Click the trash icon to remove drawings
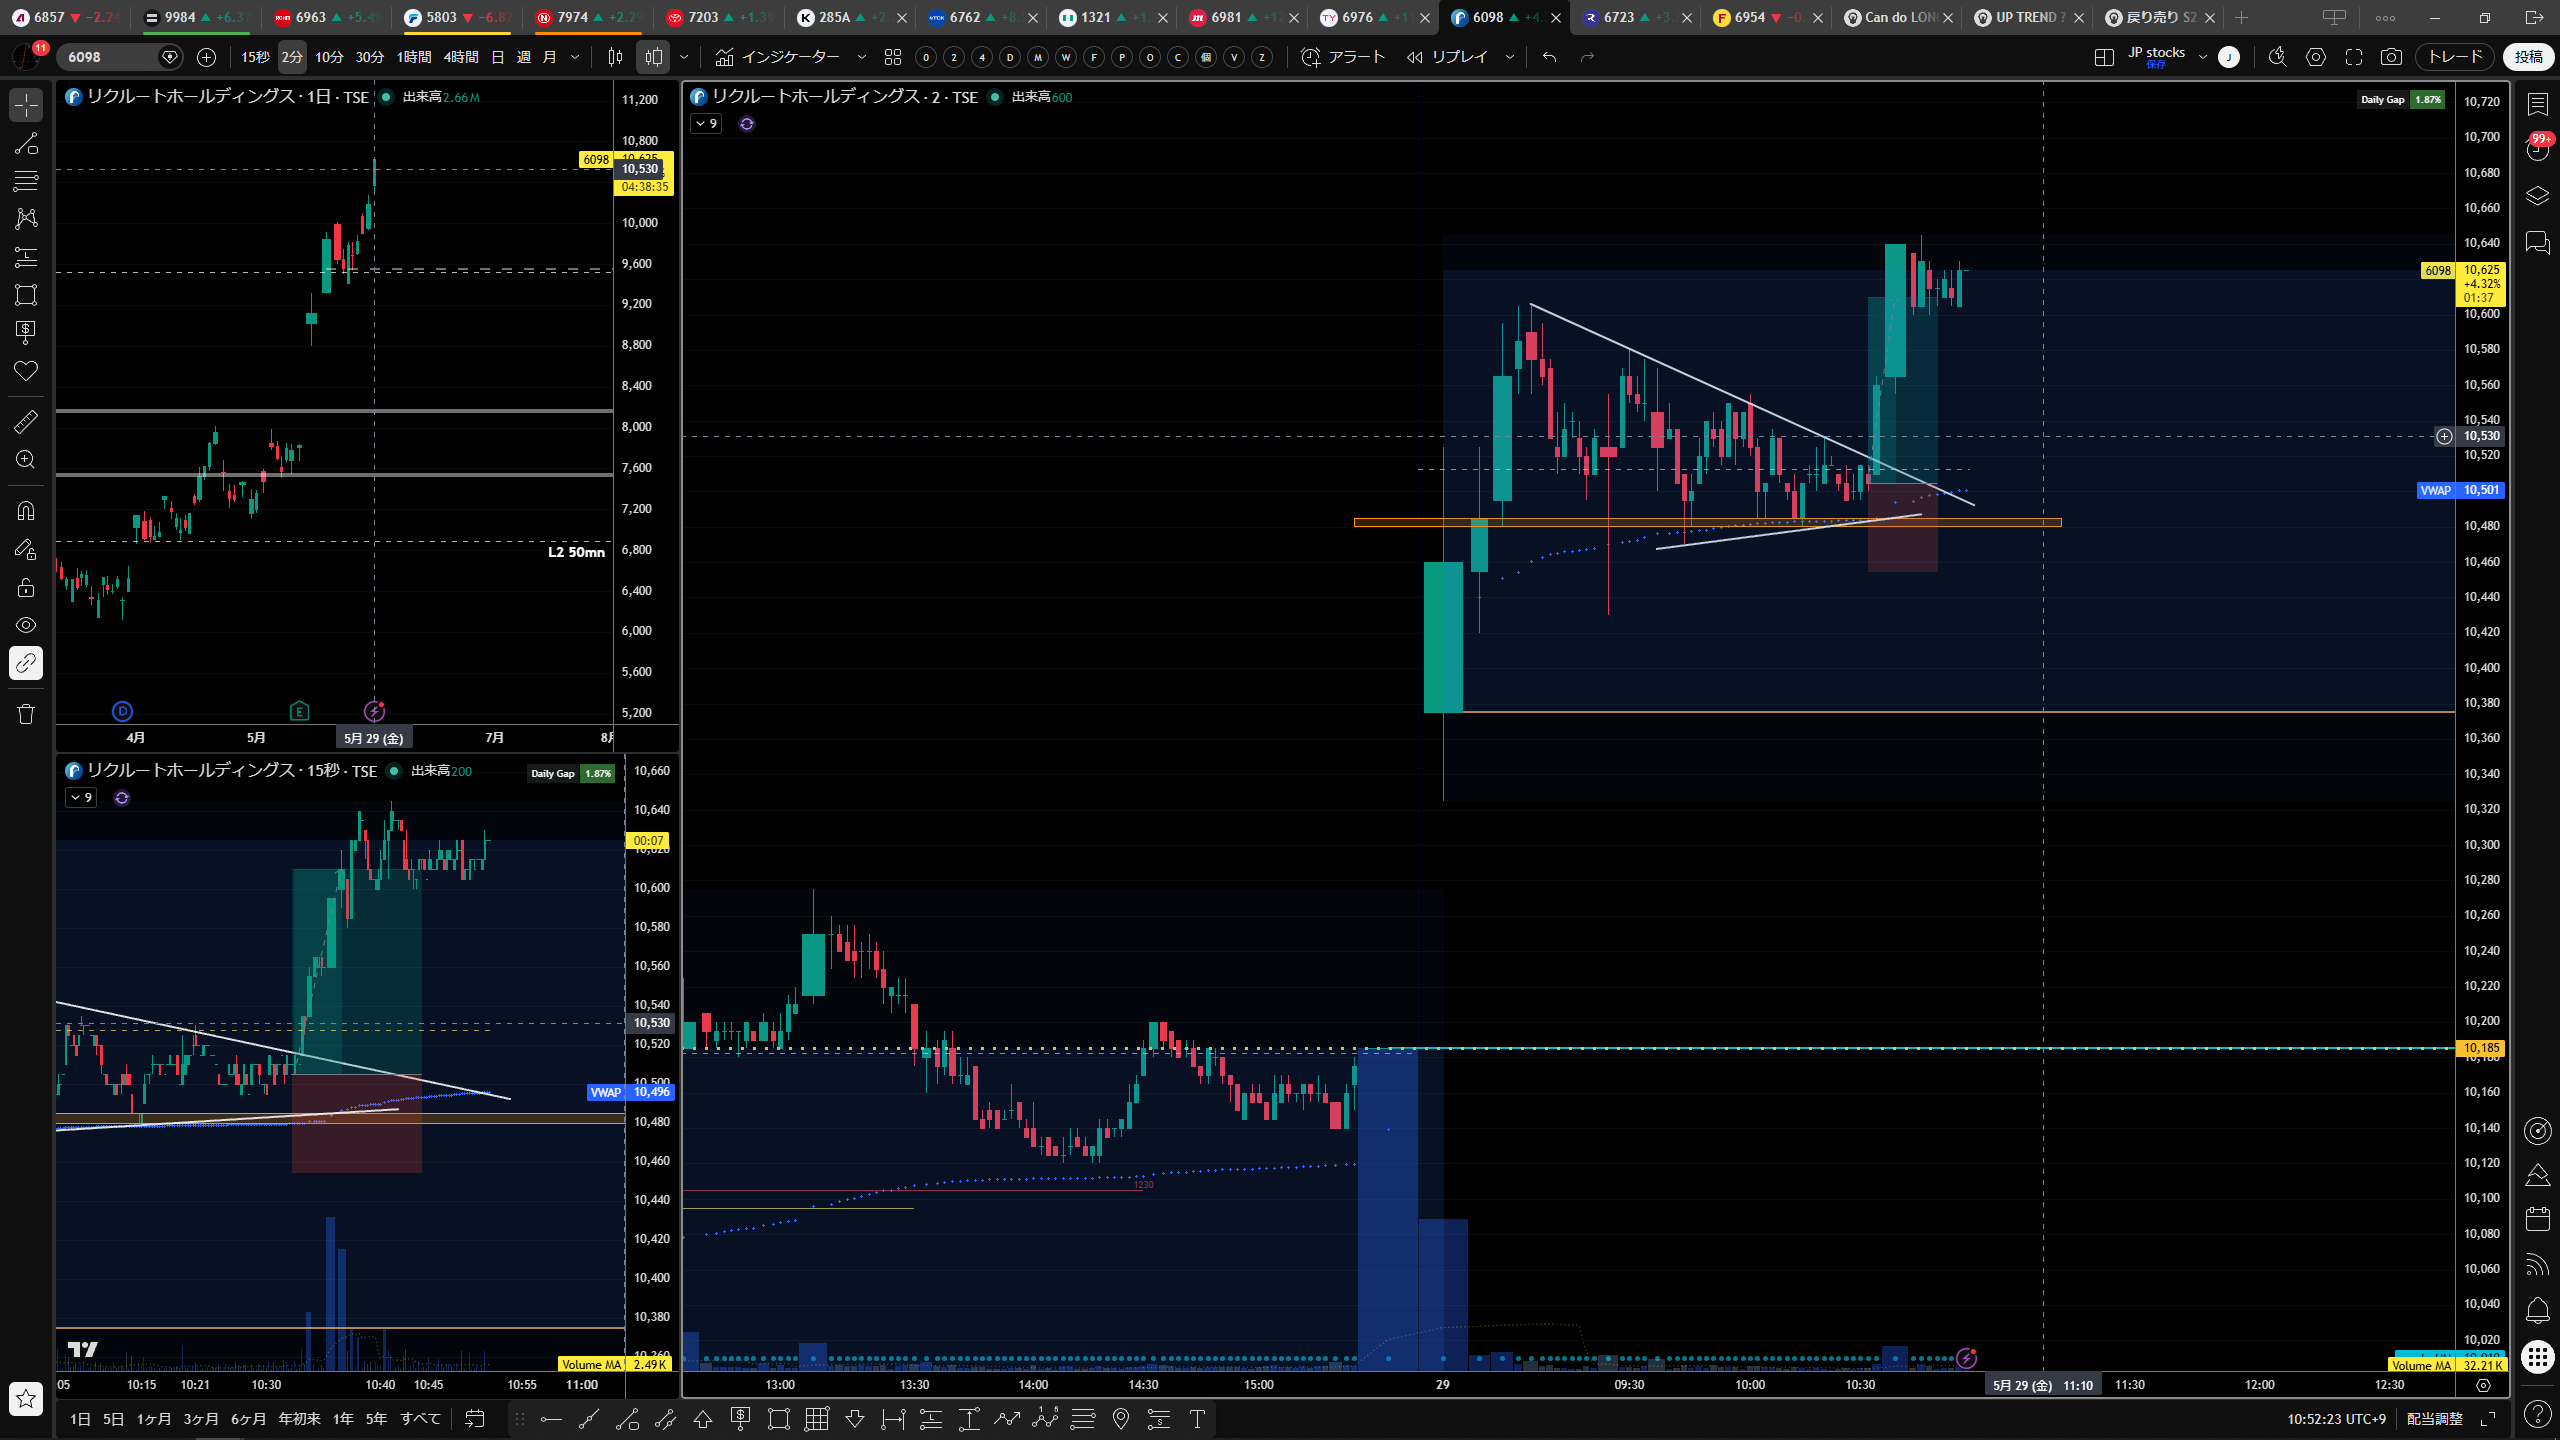 click(26, 714)
